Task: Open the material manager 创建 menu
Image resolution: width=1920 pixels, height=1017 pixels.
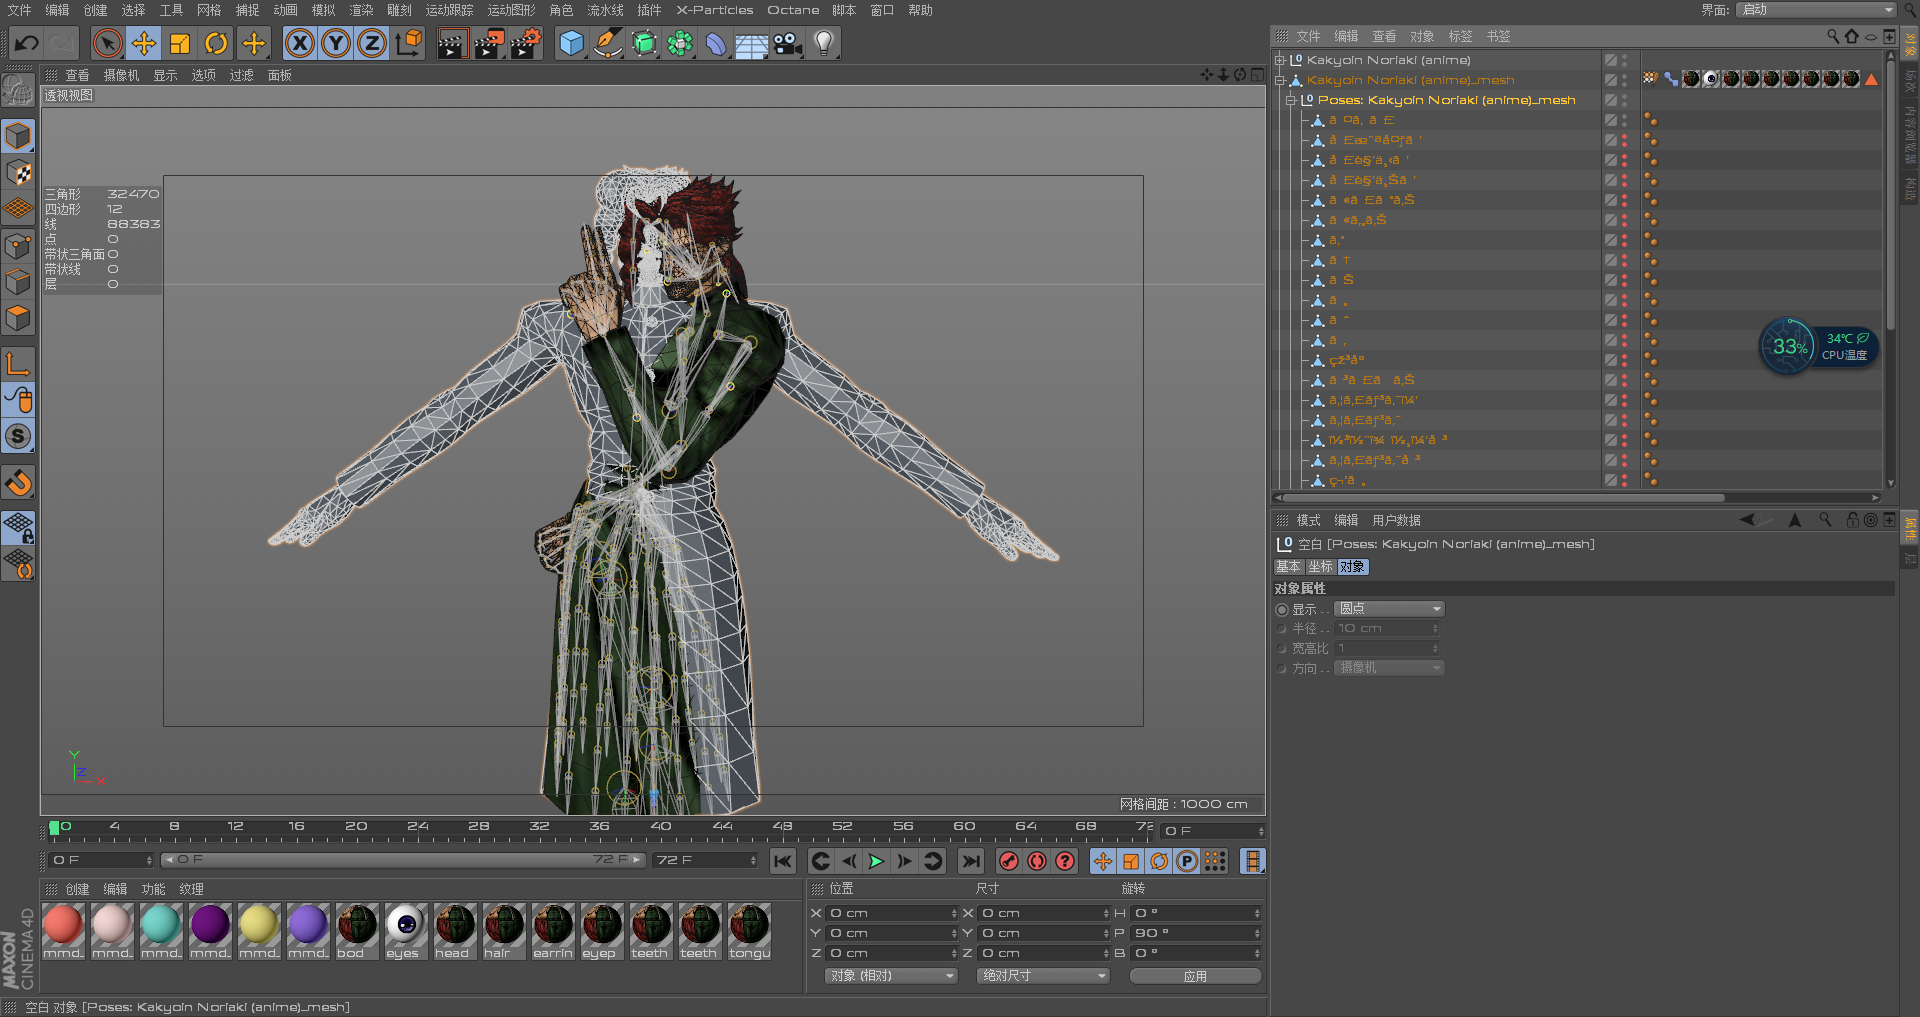Action: tap(77, 889)
